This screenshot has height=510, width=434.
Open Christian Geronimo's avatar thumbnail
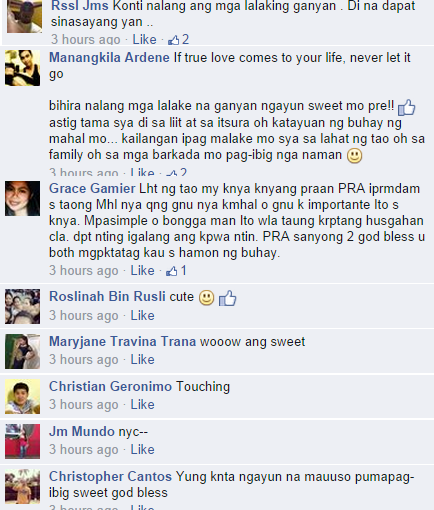22,396
